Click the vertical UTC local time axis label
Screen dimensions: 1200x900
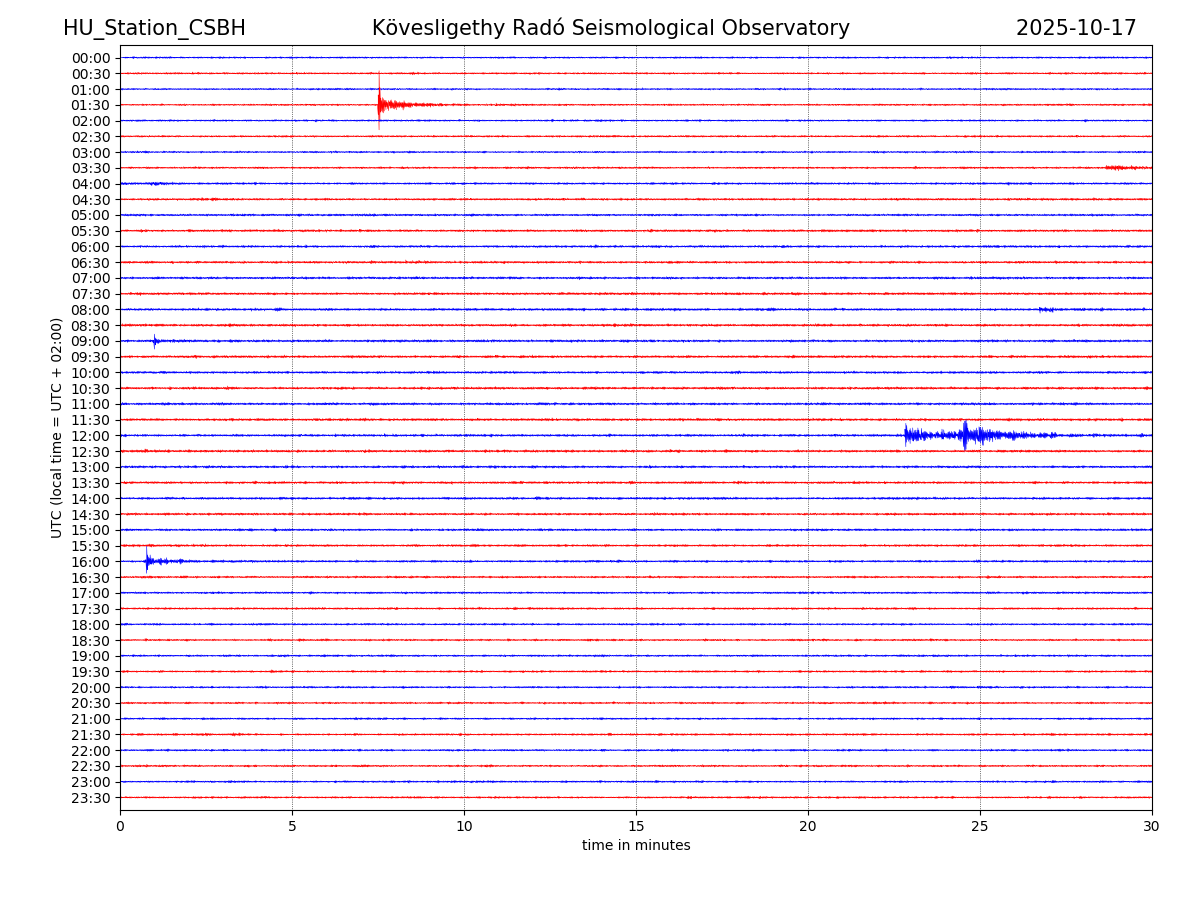[57, 428]
